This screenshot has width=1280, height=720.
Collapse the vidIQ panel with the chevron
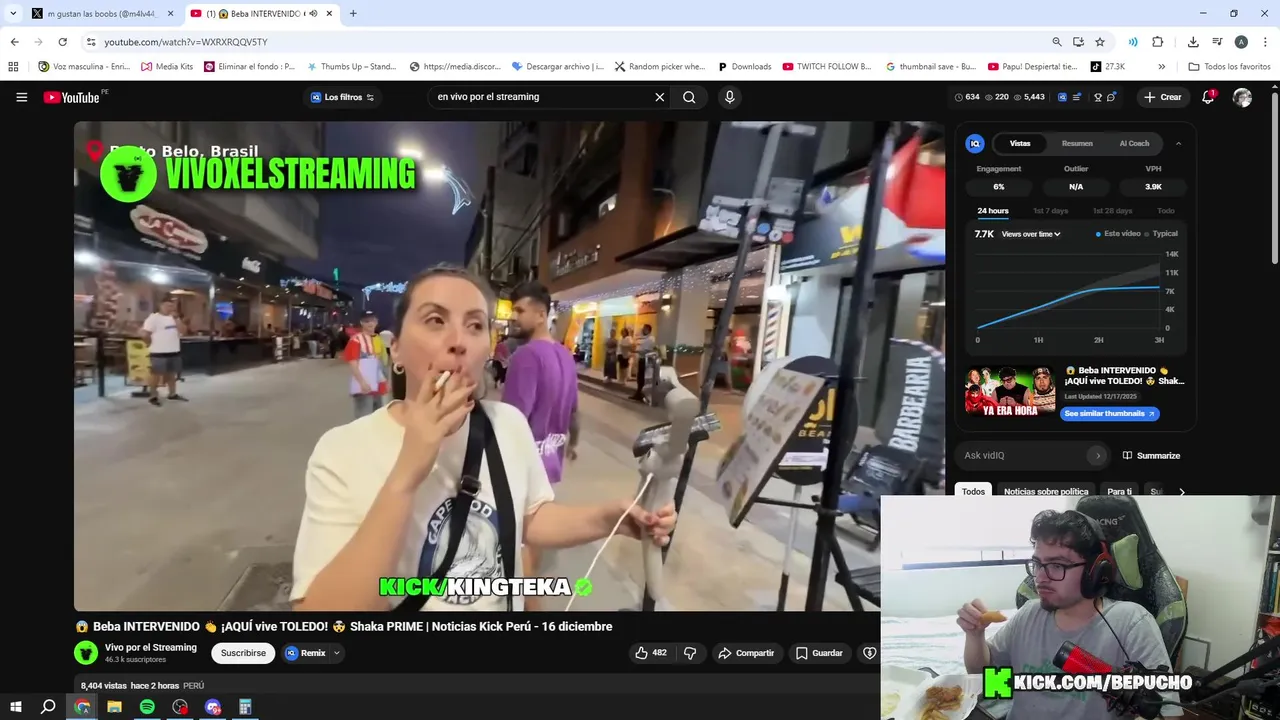tap(1178, 143)
